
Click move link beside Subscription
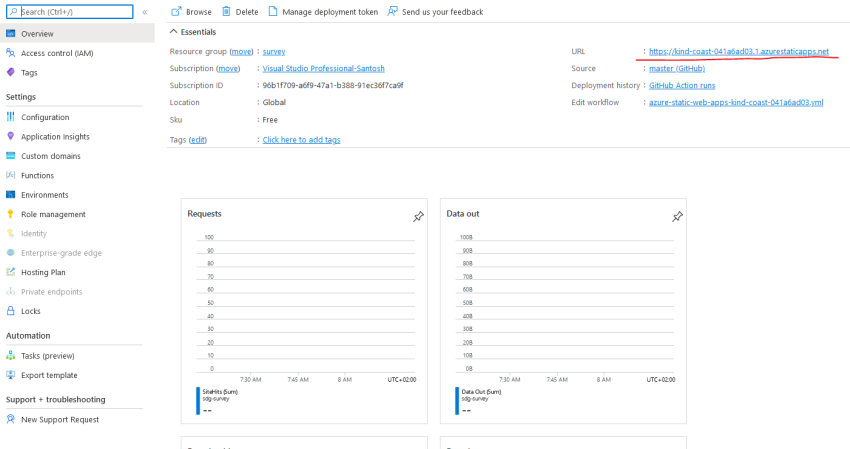coord(228,68)
